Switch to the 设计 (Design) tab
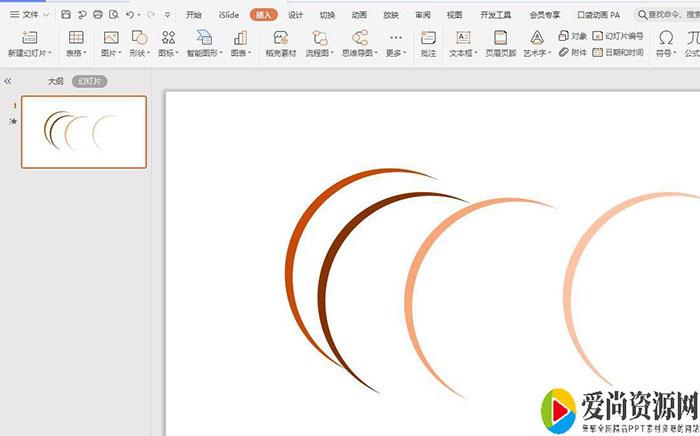 pyautogui.click(x=295, y=15)
